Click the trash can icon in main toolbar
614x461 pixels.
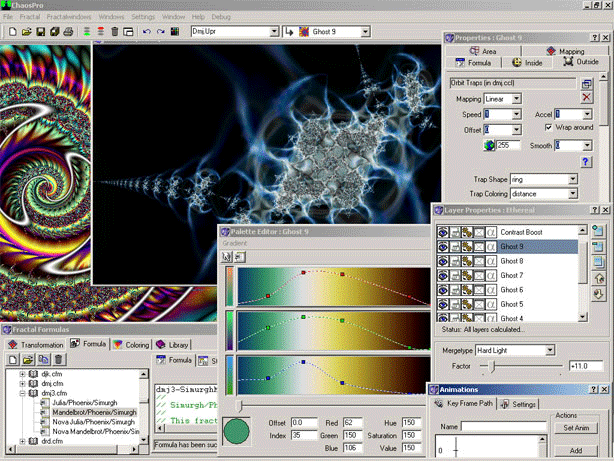114,32
